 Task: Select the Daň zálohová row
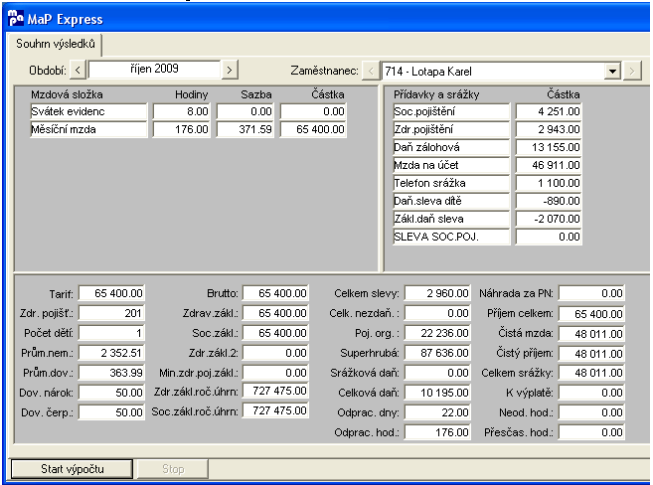click(451, 147)
